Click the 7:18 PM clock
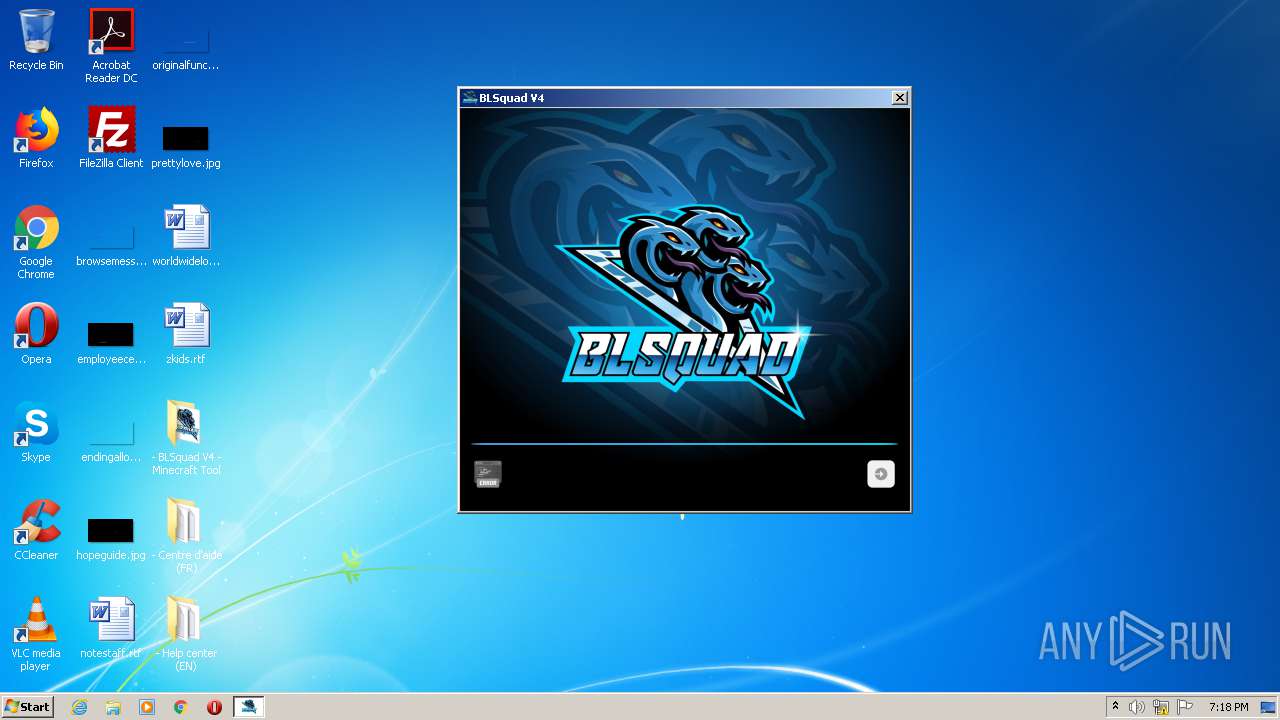The width and height of the screenshot is (1280, 720). click(x=1228, y=707)
